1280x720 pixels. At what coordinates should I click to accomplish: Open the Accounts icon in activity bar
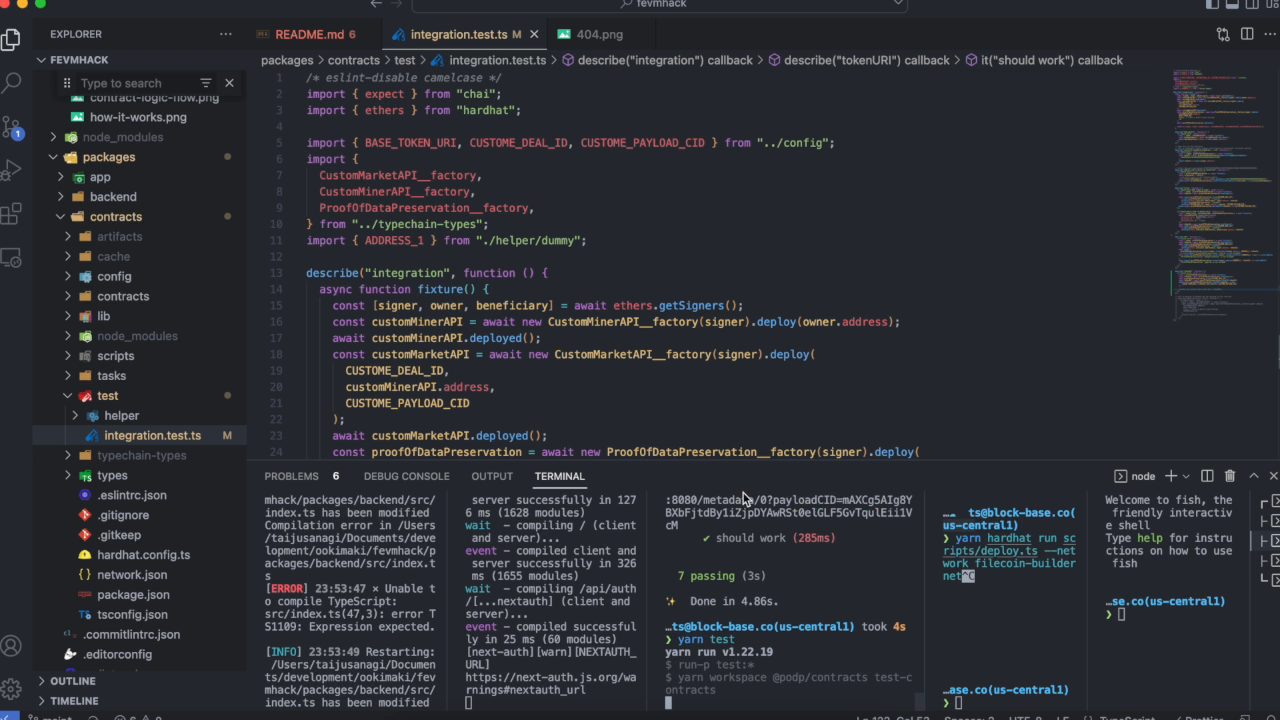(11, 646)
